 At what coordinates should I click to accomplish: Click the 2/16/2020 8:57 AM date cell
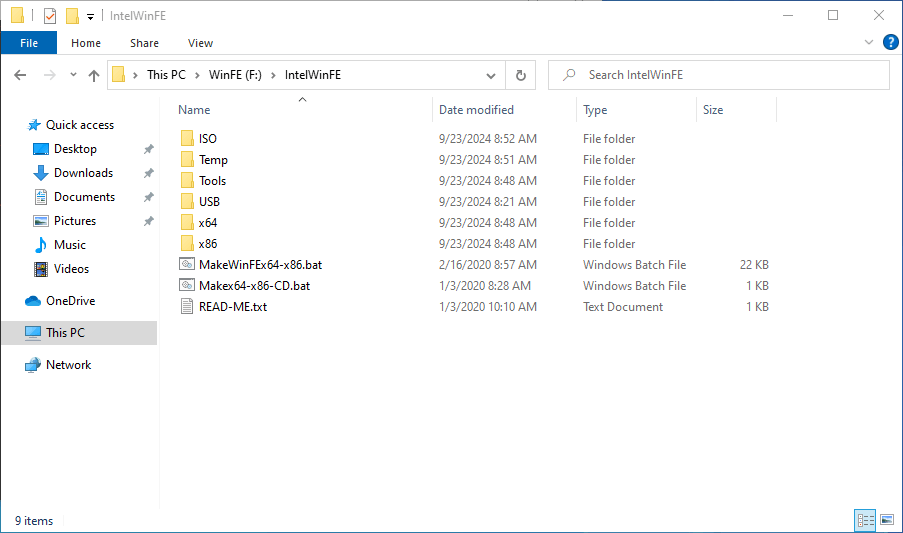487,265
